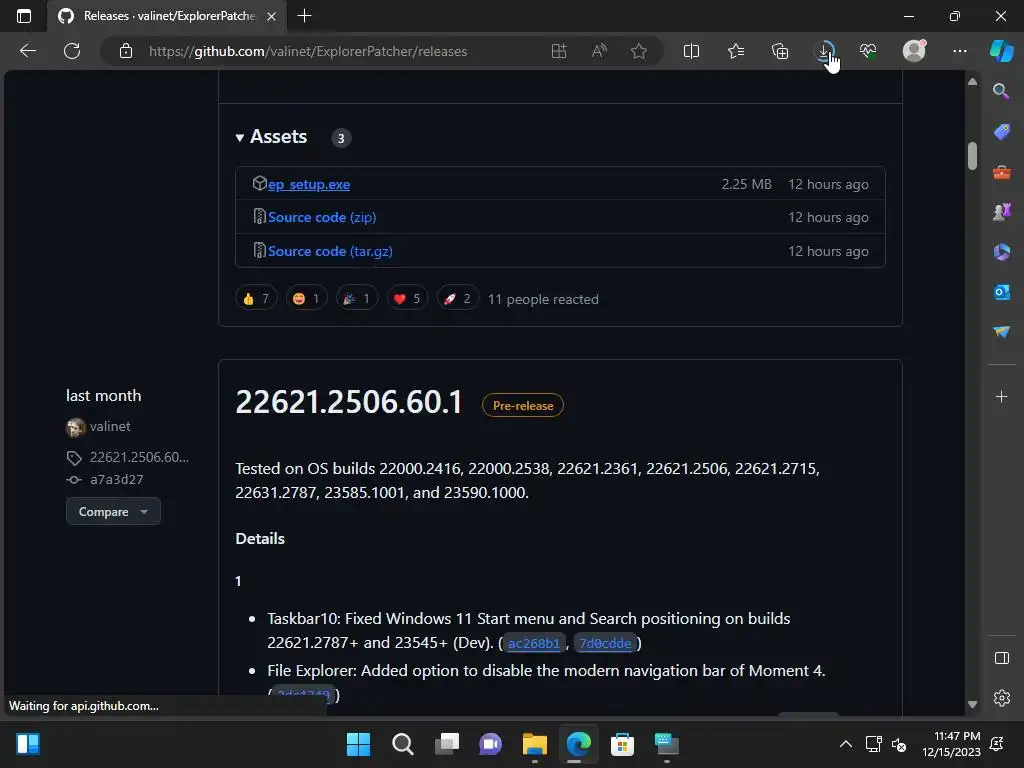Open split screen icon
The image size is (1024, 768).
pyautogui.click(x=691, y=51)
